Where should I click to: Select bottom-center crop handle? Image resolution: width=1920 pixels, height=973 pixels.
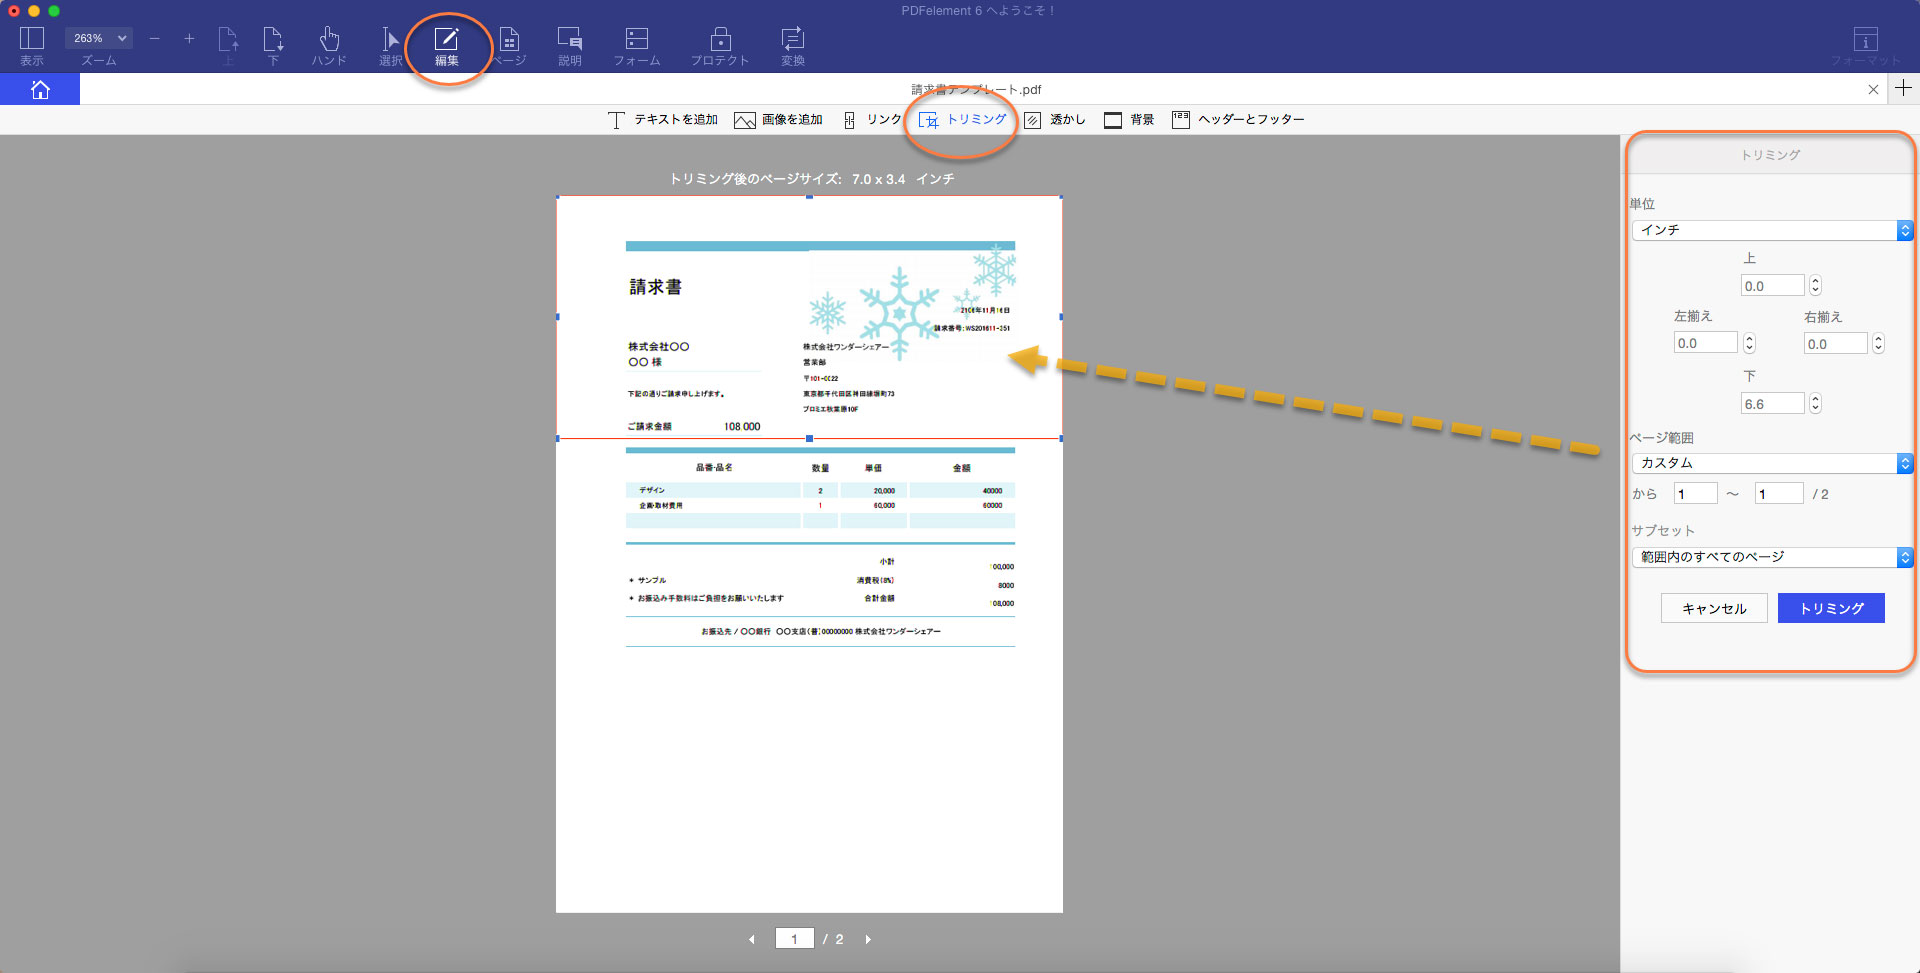click(x=809, y=438)
